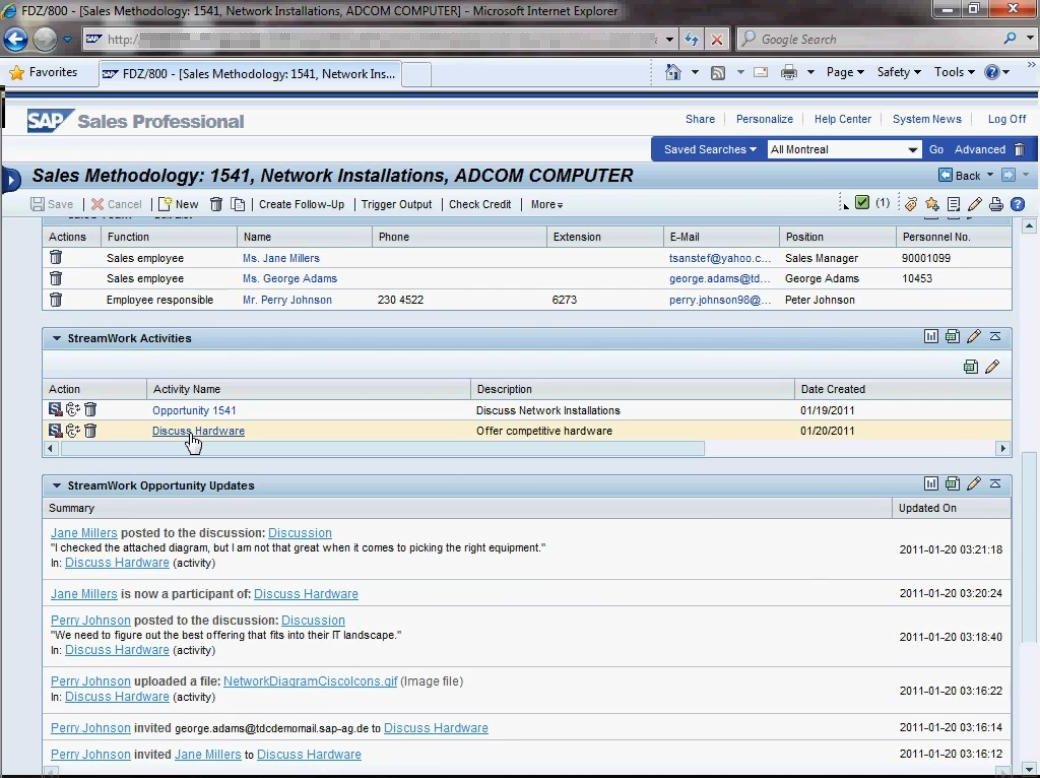Click the Create Follow-Up button

click(x=302, y=204)
